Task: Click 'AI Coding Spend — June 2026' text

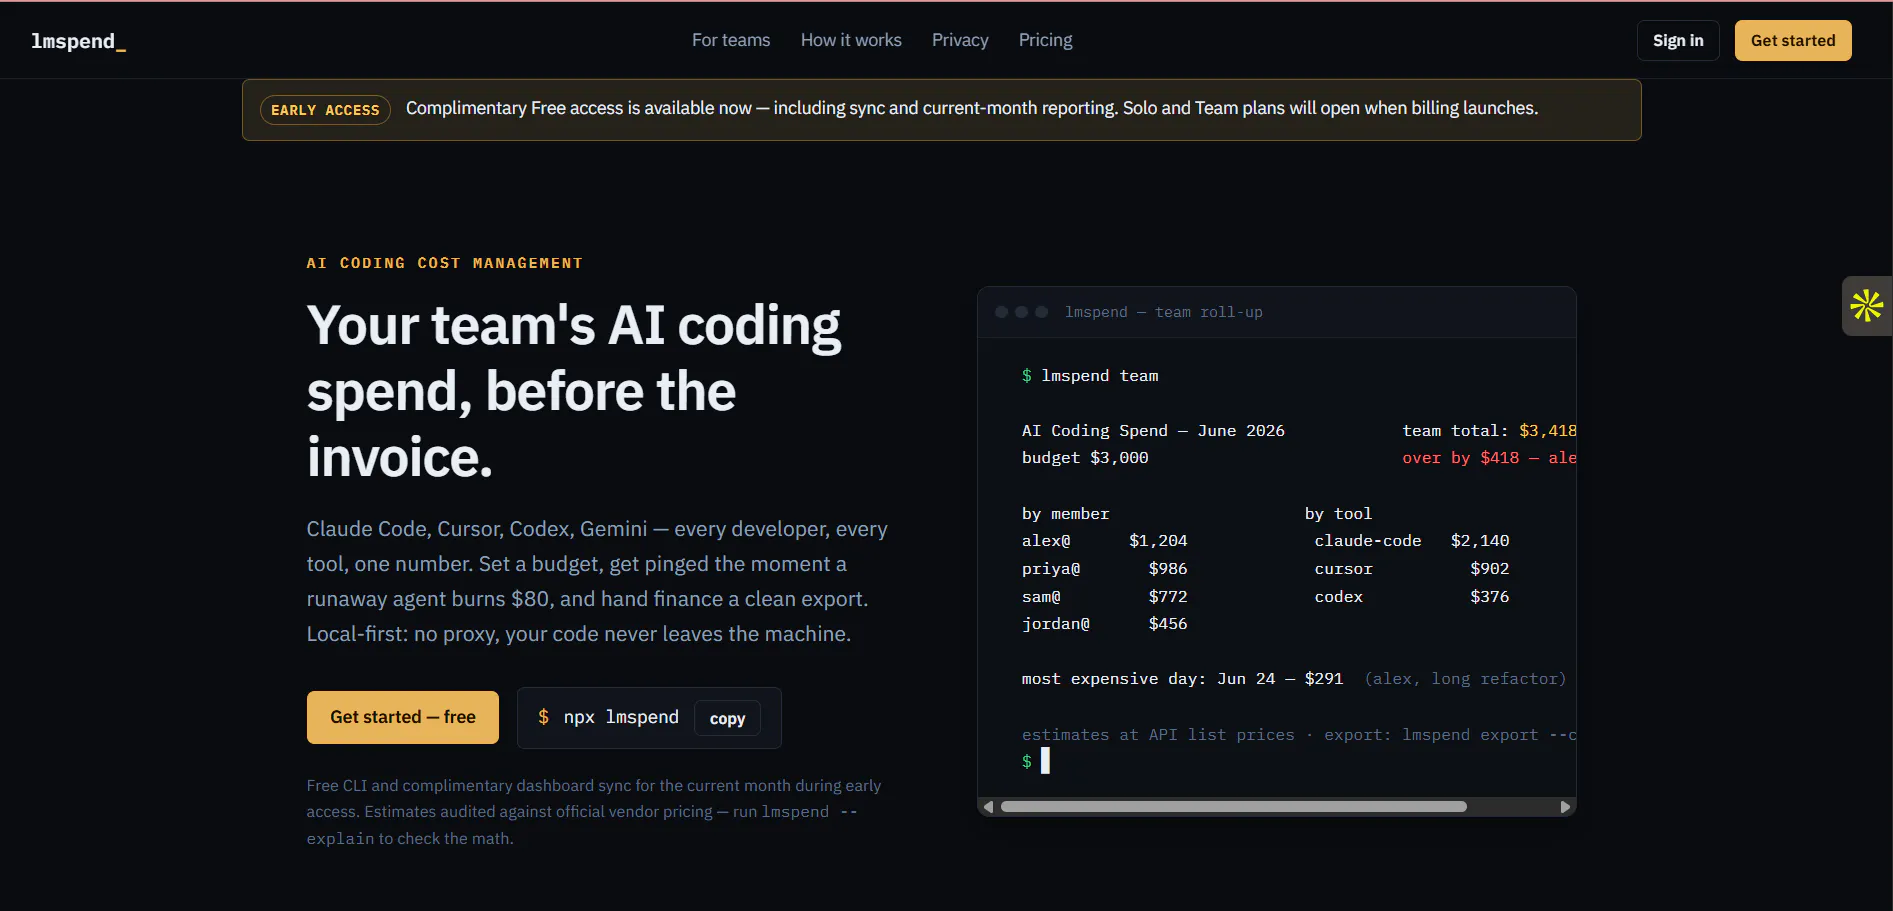Action: pyautogui.click(x=1153, y=431)
